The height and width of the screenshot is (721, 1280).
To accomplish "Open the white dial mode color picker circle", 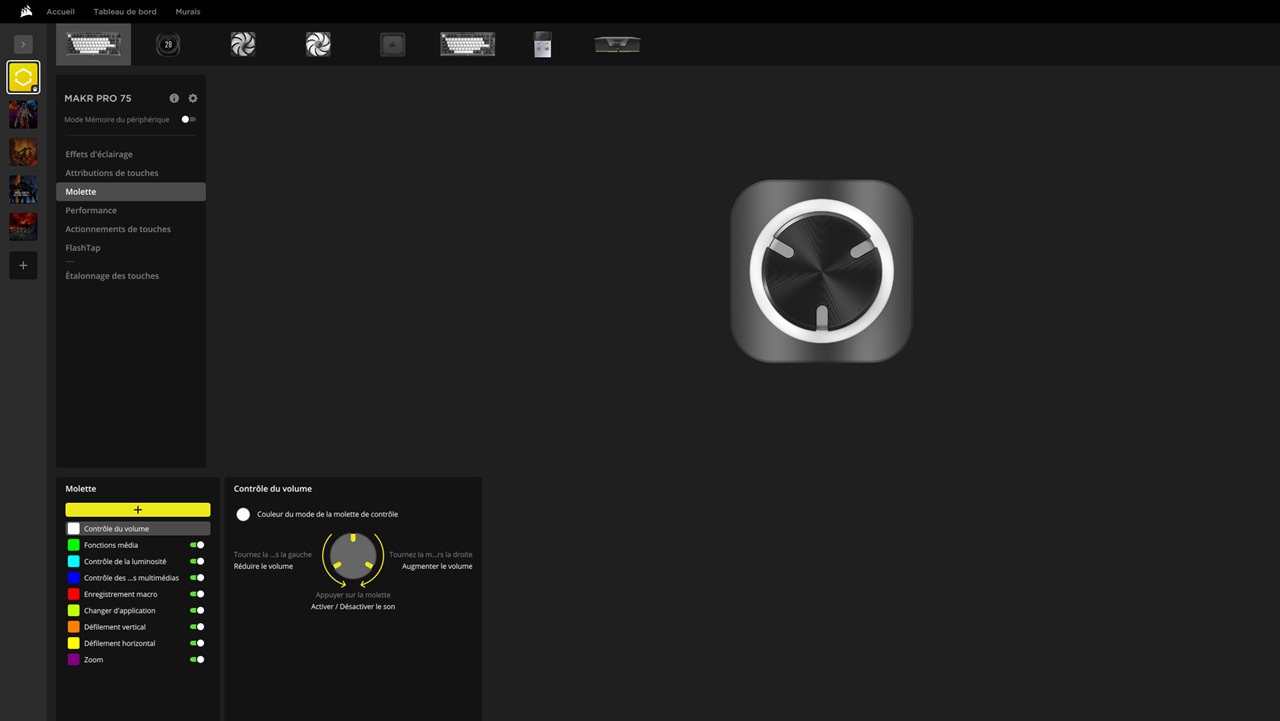I will pos(243,514).
